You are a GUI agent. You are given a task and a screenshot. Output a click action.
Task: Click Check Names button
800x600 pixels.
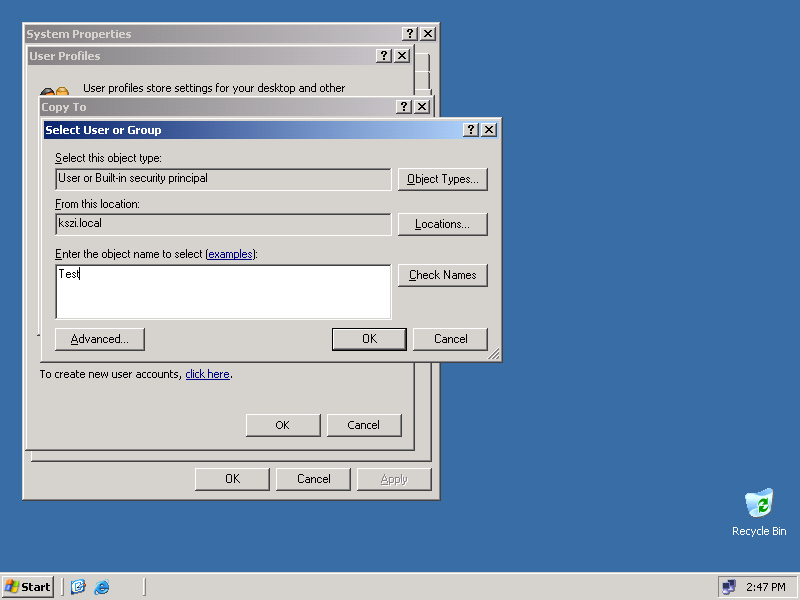tap(443, 275)
